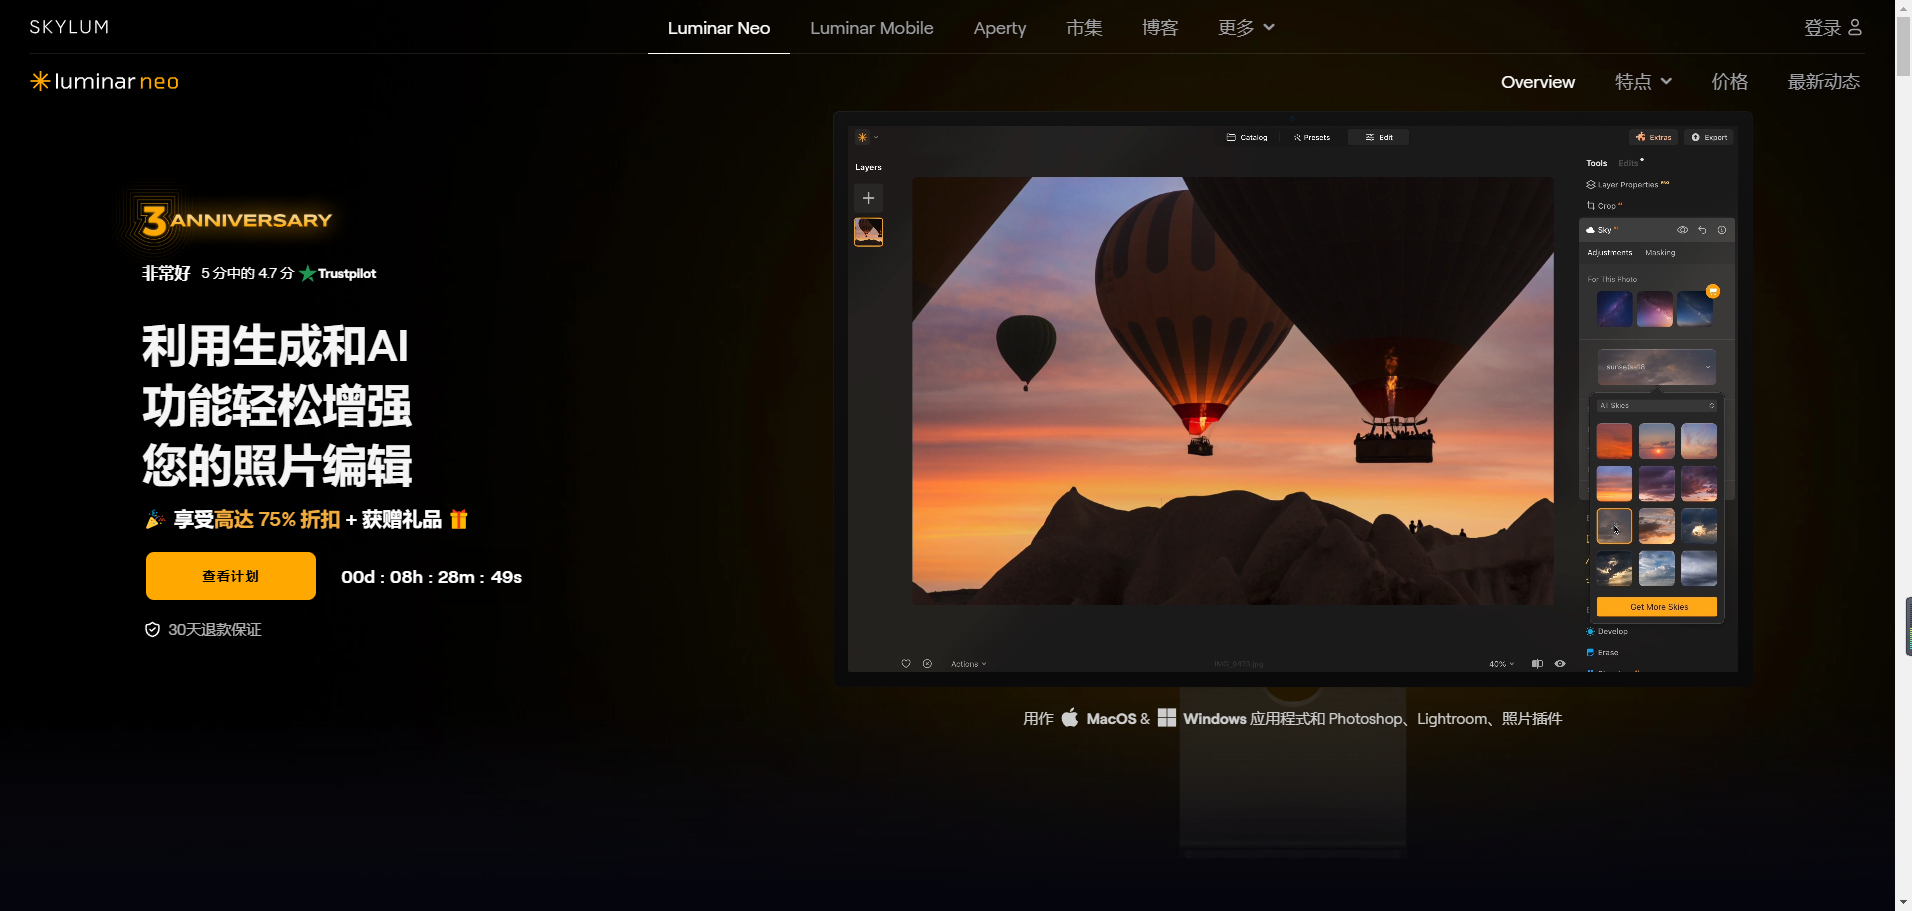The image size is (1912, 911).
Task: Switch to the Luminar Mobile tab
Action: 872,28
